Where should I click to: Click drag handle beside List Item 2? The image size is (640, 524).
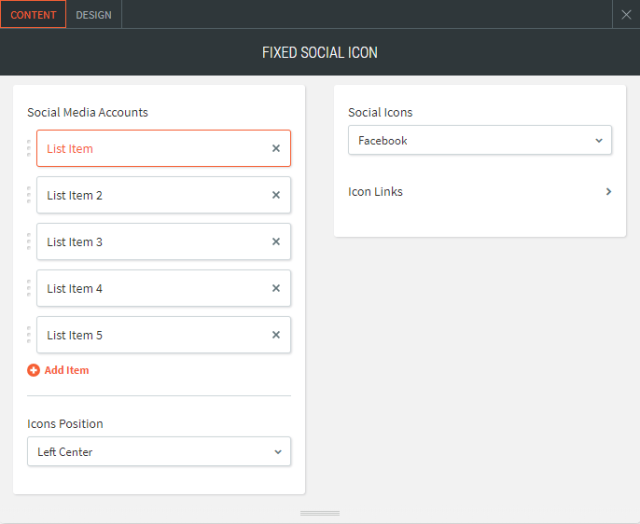[28, 195]
